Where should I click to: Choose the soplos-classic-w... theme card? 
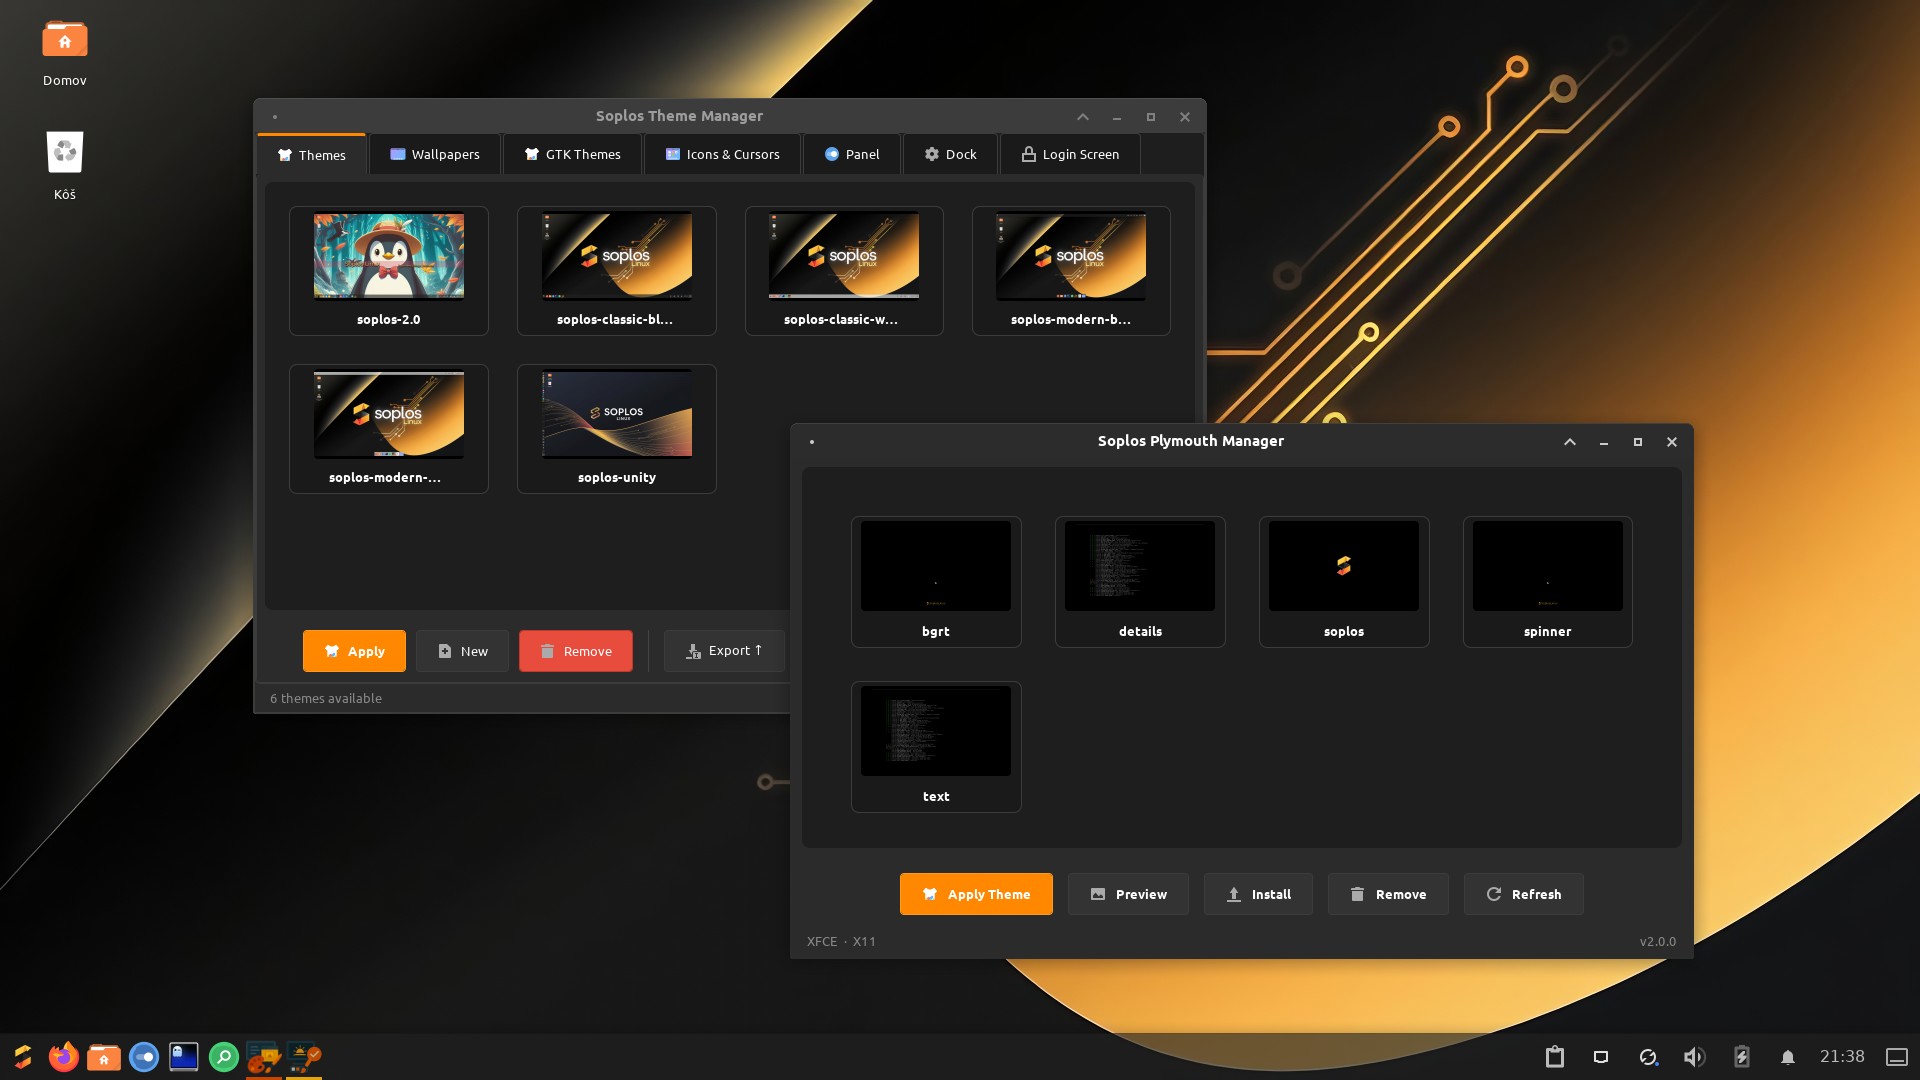tap(844, 270)
